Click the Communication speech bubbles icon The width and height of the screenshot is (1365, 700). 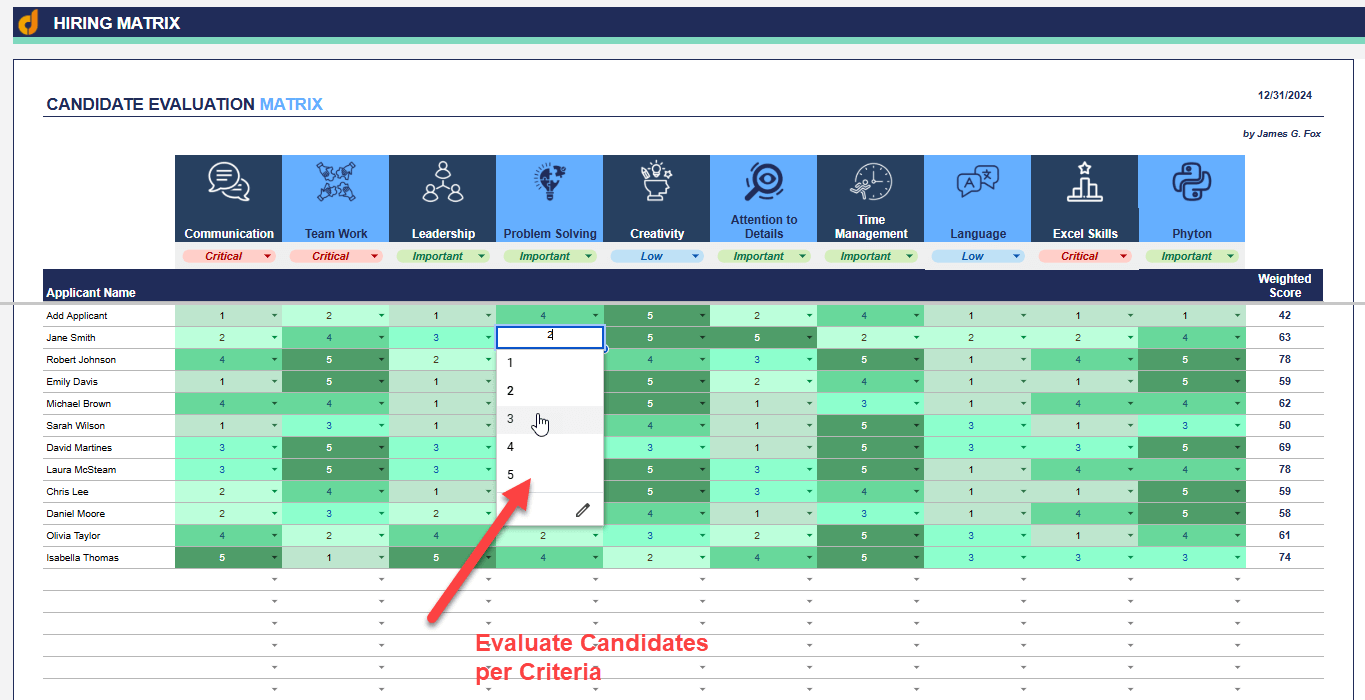pos(229,182)
